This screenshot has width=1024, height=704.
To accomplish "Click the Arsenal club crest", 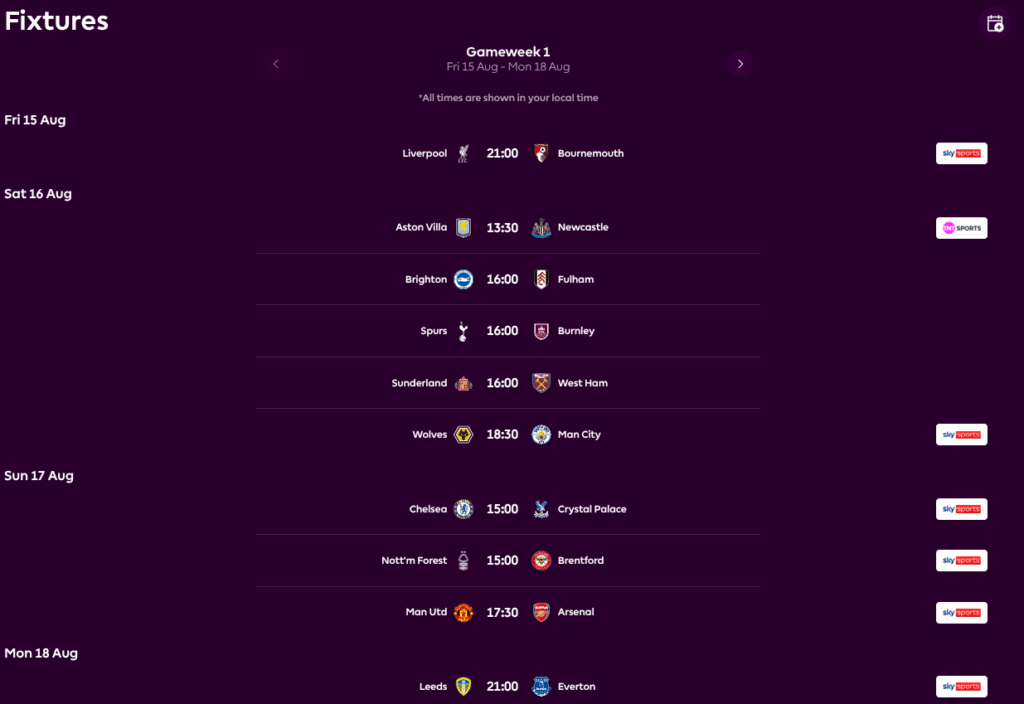I will [539, 612].
